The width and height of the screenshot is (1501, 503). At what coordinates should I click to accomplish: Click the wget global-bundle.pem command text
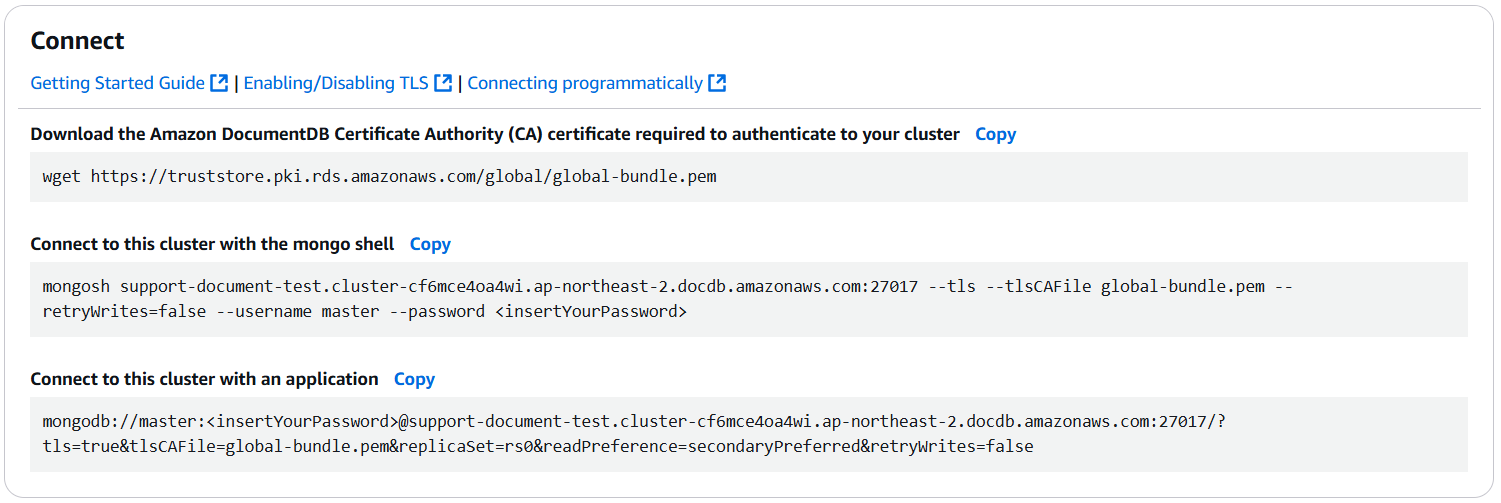click(380, 177)
